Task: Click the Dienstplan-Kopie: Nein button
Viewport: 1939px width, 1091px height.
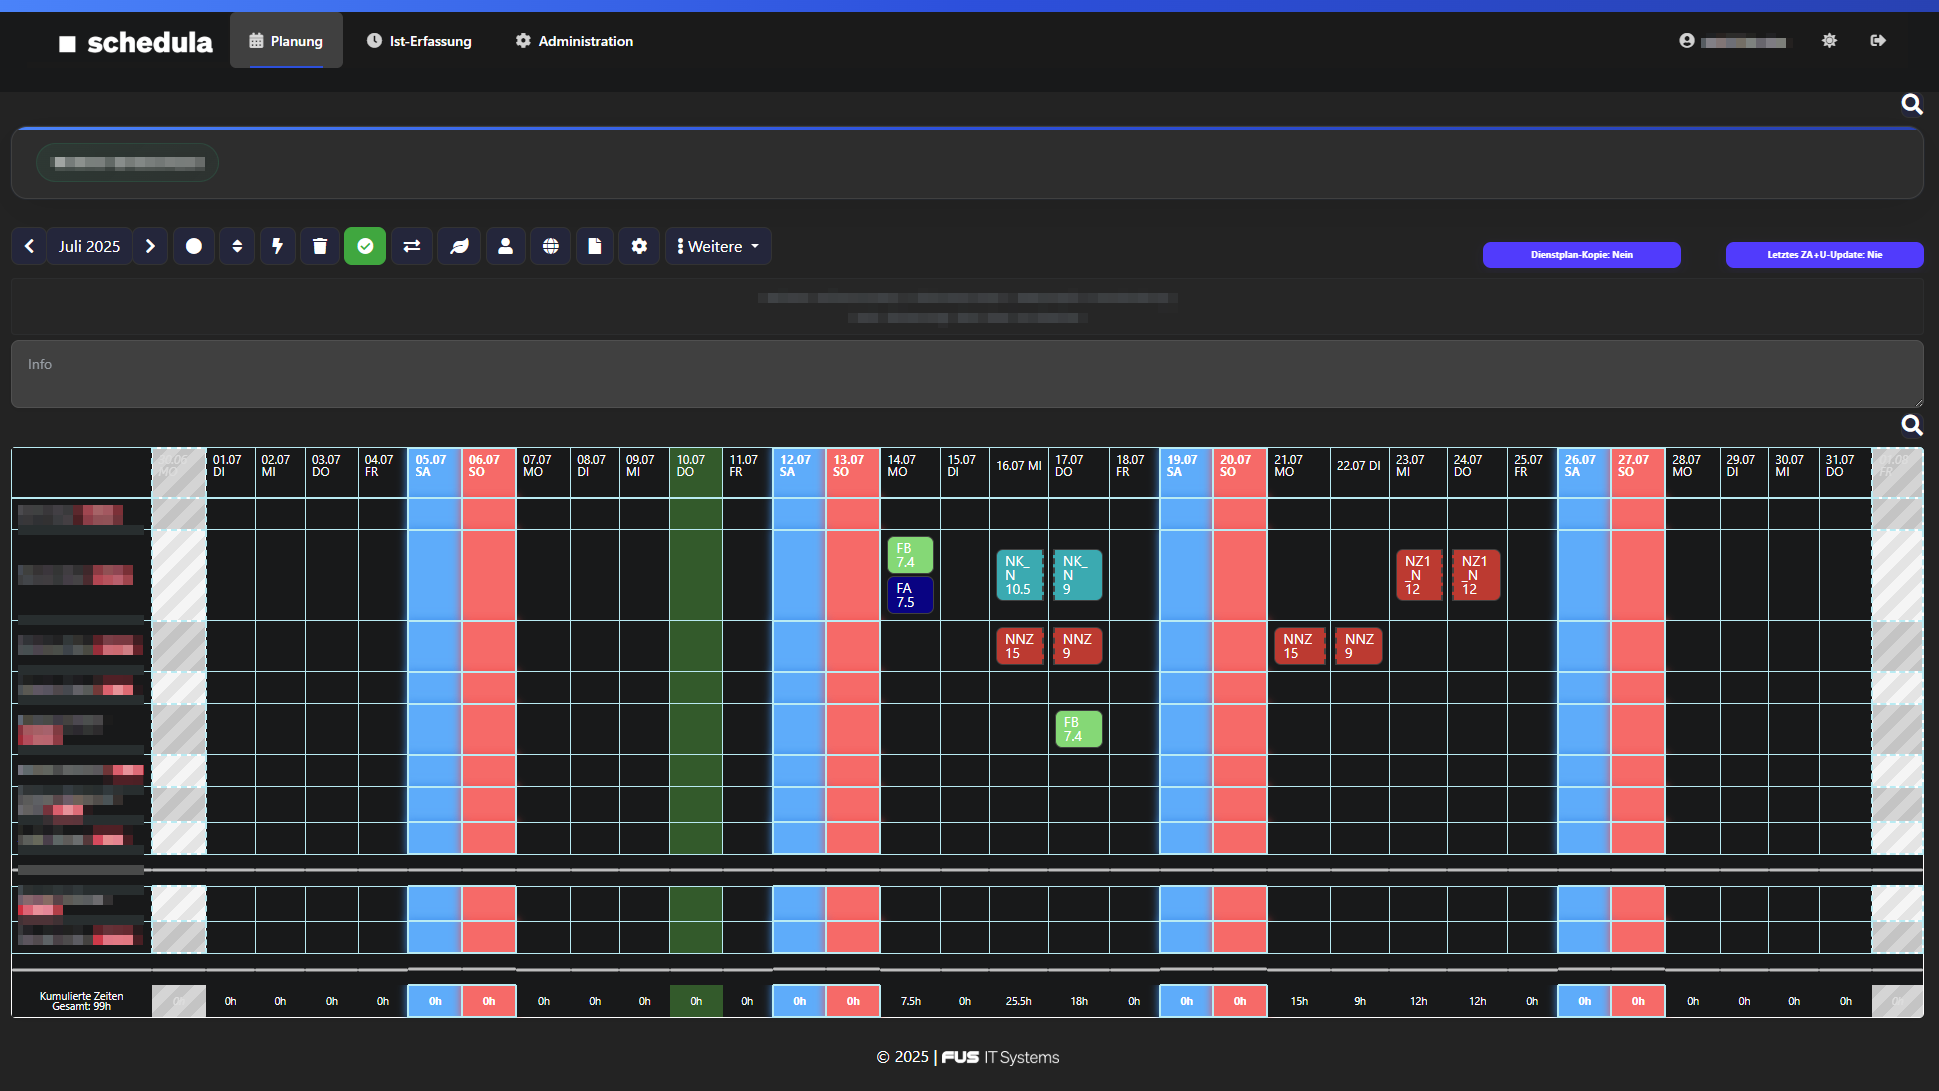Action: [x=1581, y=255]
